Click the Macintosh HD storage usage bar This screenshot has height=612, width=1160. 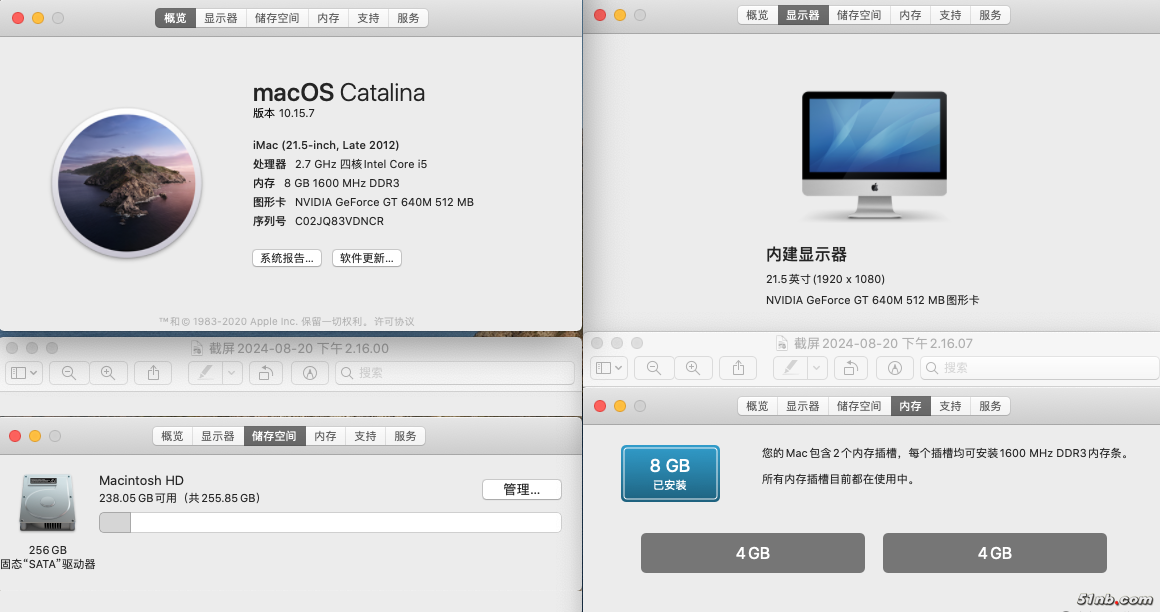330,523
